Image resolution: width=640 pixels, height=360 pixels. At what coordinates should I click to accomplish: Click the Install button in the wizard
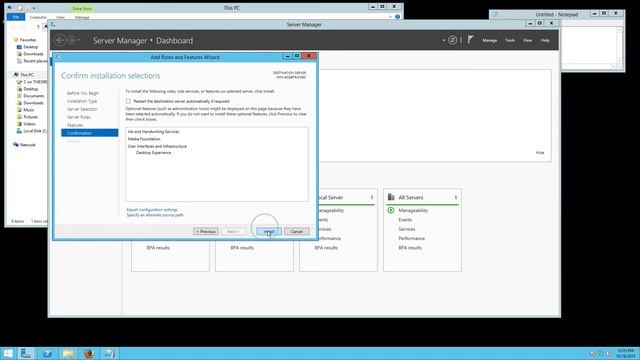click(269, 231)
